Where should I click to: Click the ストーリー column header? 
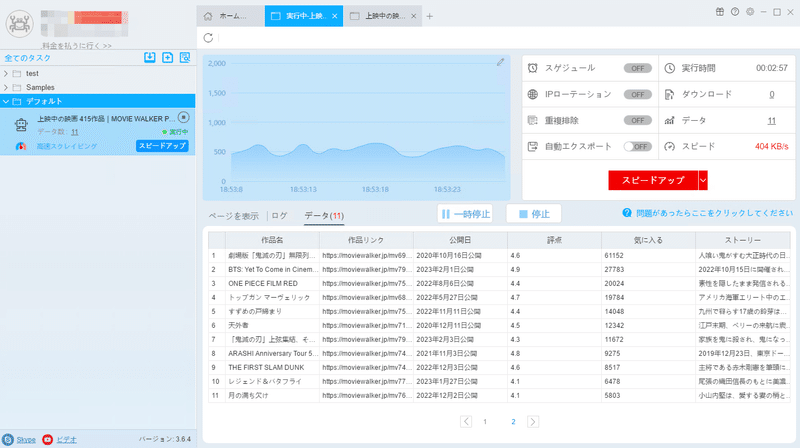point(743,240)
